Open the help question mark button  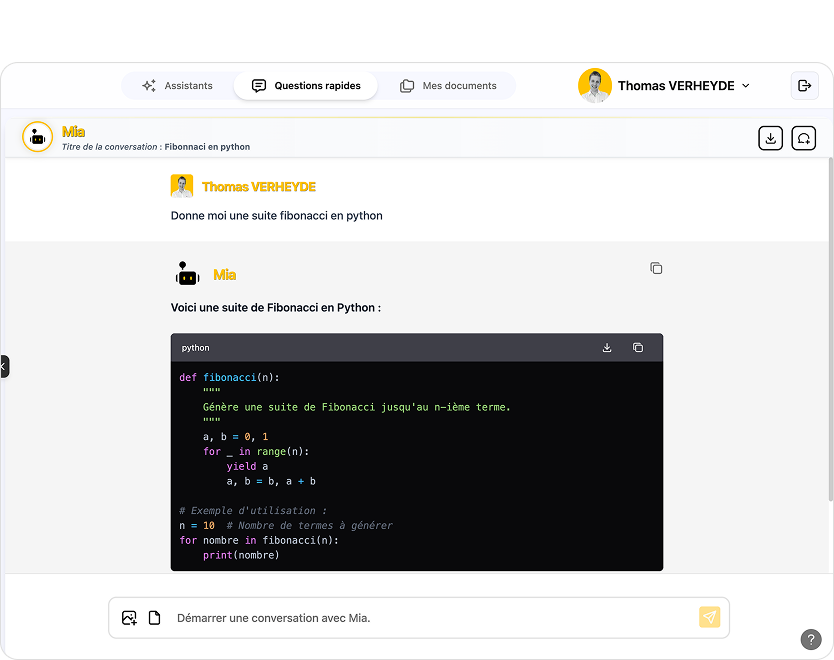tap(811, 640)
